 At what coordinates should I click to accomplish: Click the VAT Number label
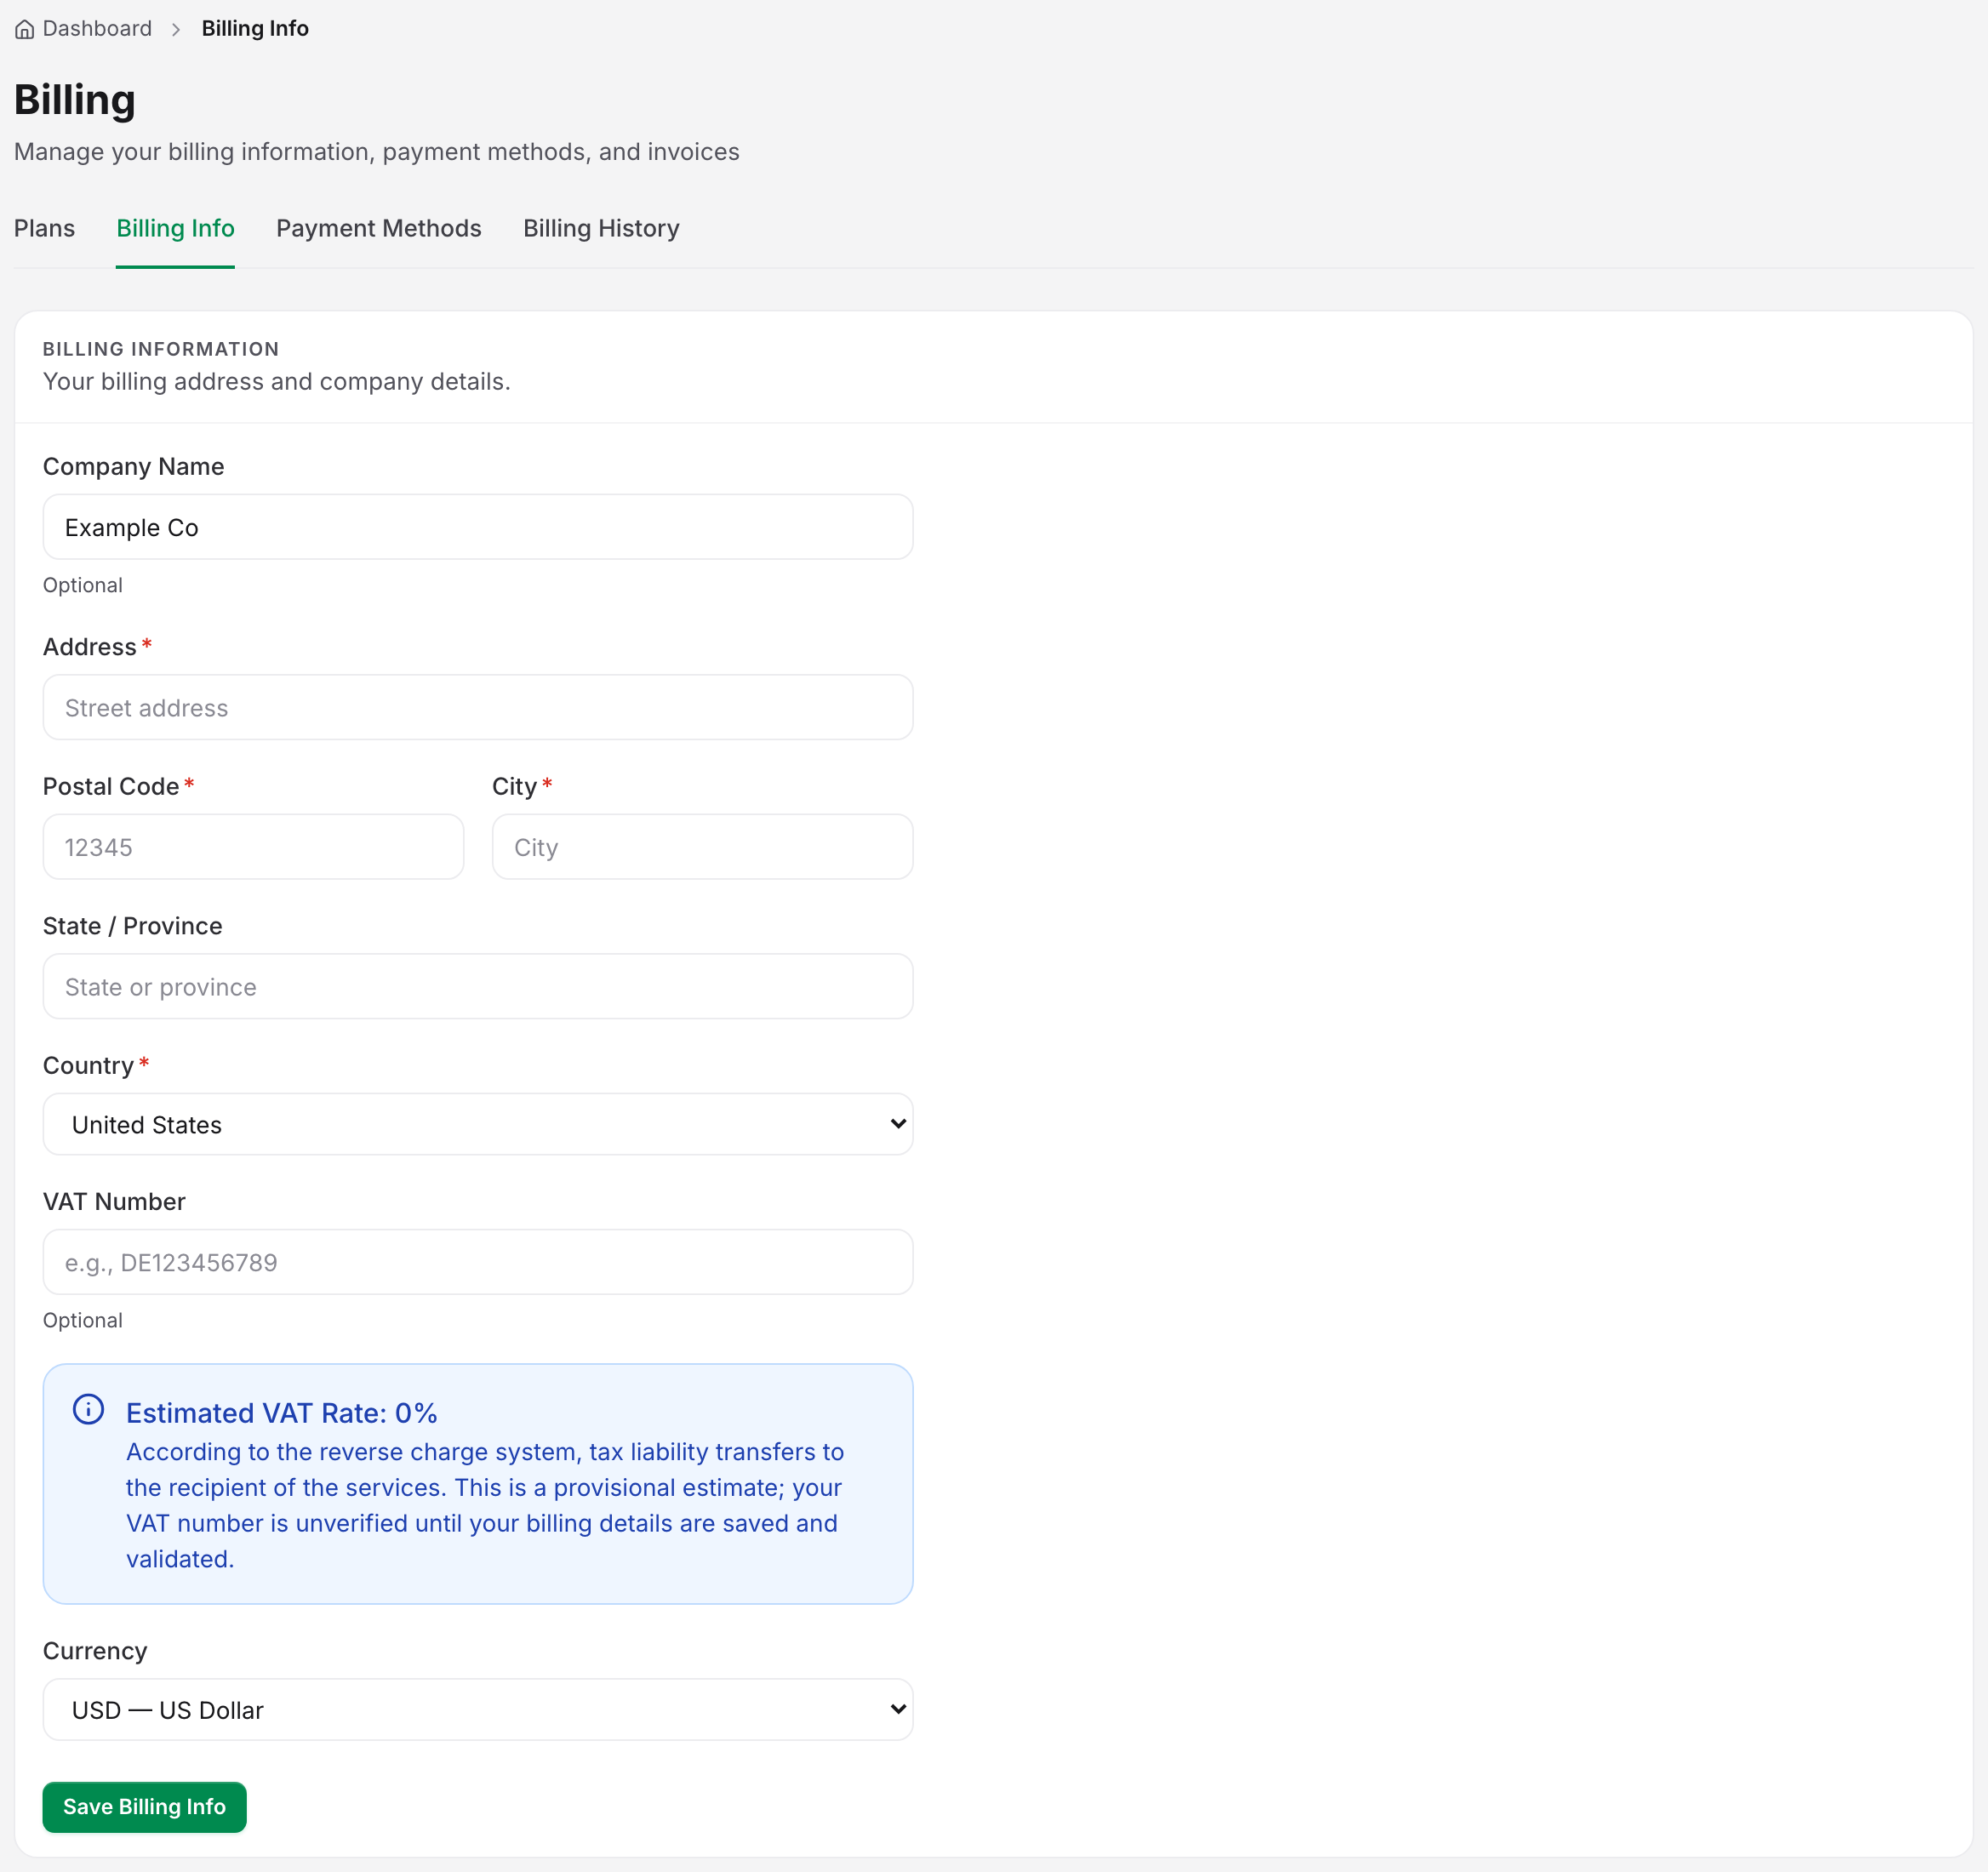[x=114, y=1201]
